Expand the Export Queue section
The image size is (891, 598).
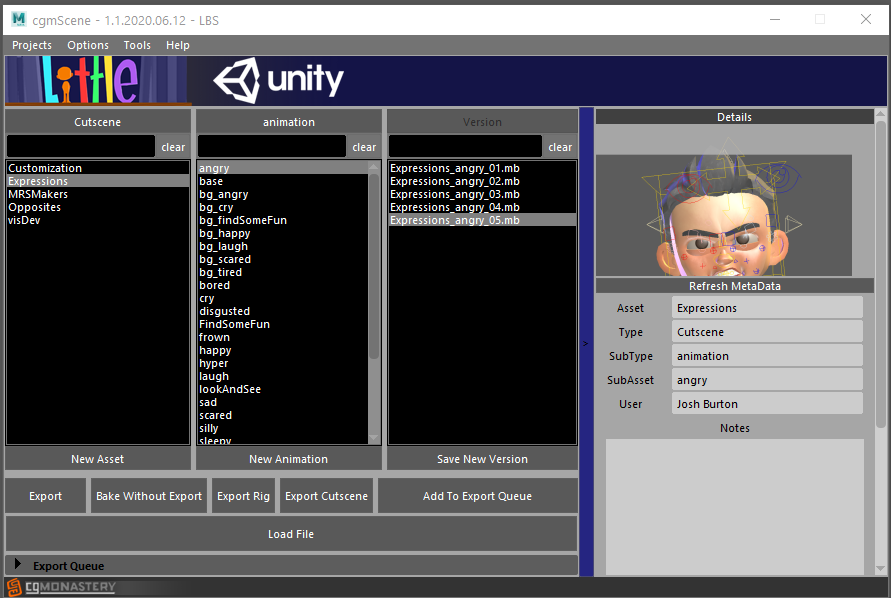tap(18, 564)
